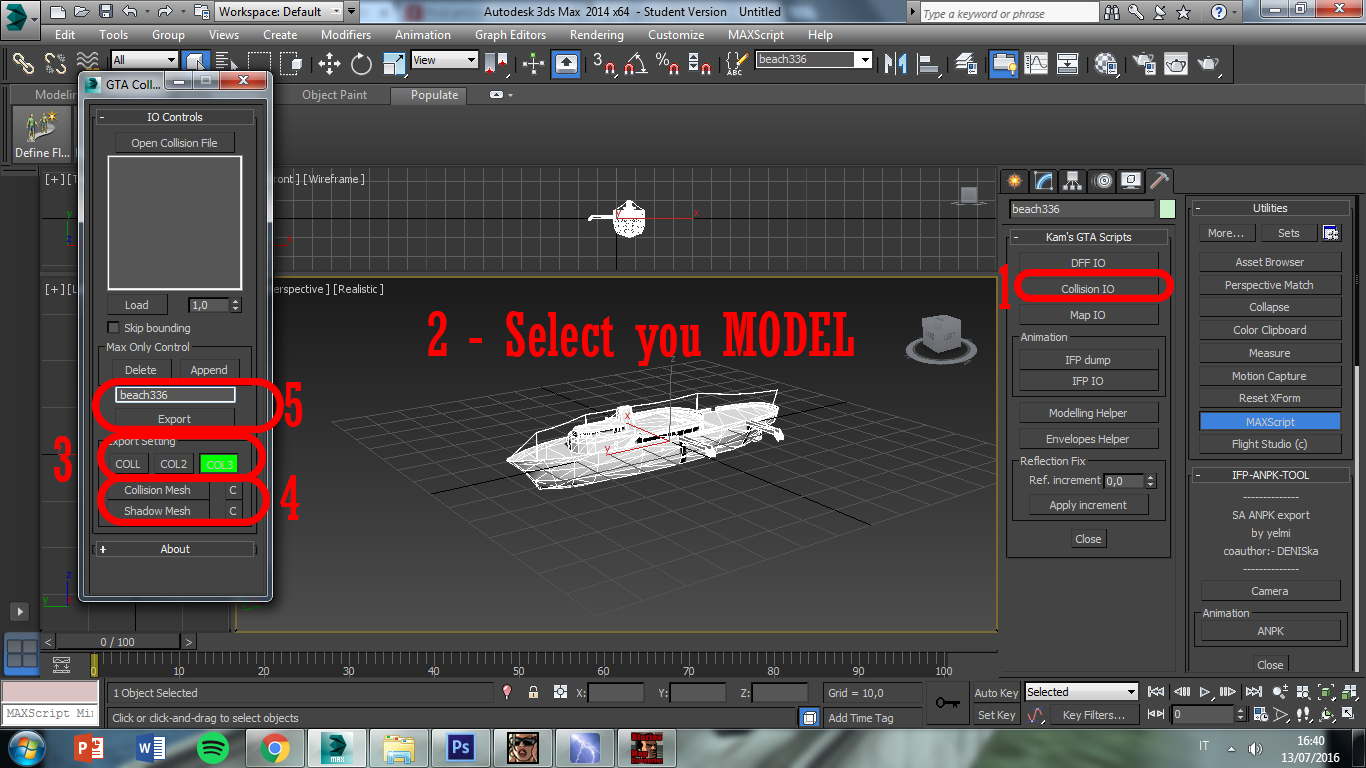Click the Play Animation control

point(1207,692)
